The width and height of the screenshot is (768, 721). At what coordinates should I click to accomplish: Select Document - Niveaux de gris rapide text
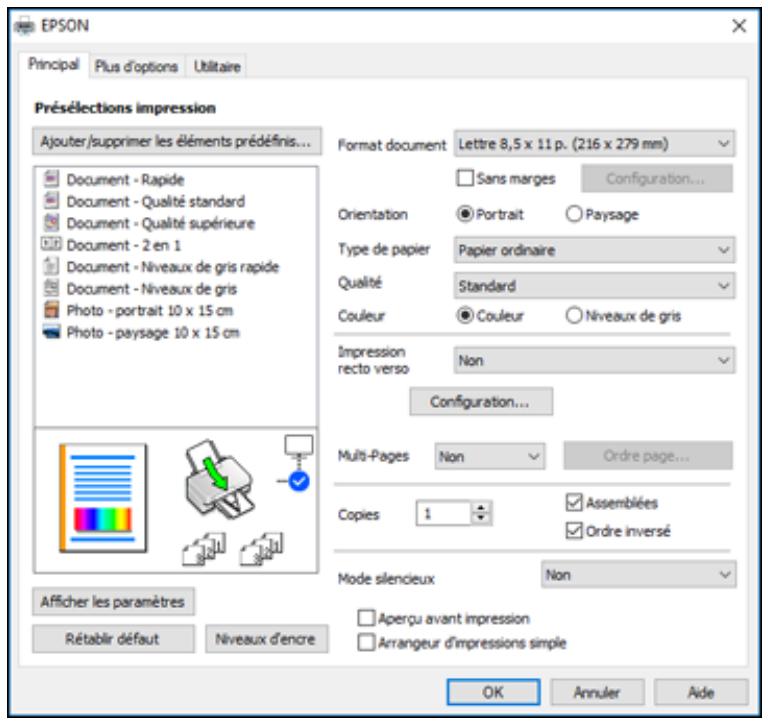173,267
